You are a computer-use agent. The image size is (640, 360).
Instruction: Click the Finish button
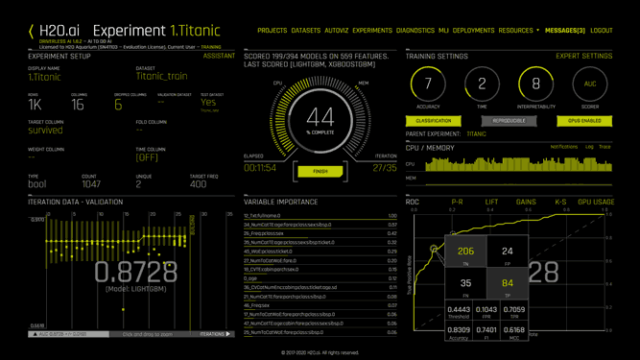coord(320,171)
